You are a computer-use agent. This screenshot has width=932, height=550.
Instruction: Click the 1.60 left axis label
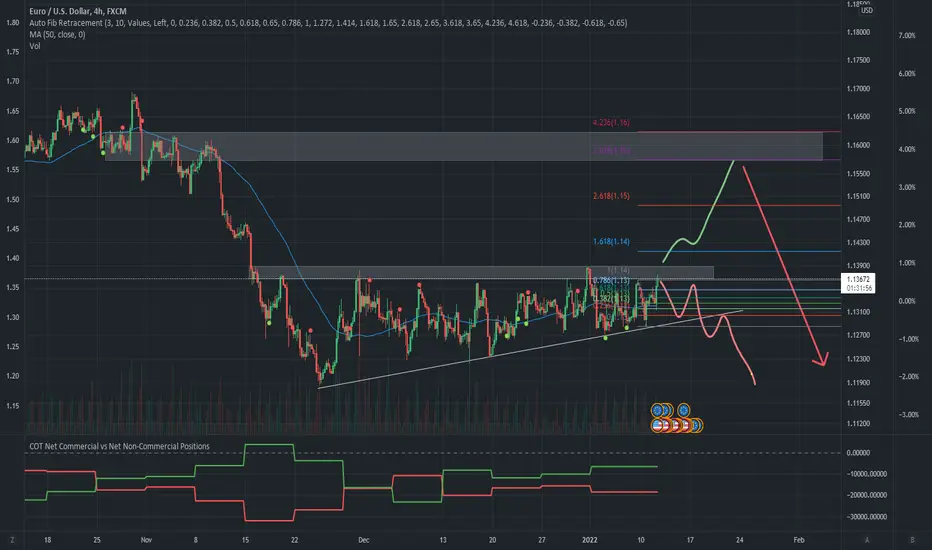(x=12, y=140)
